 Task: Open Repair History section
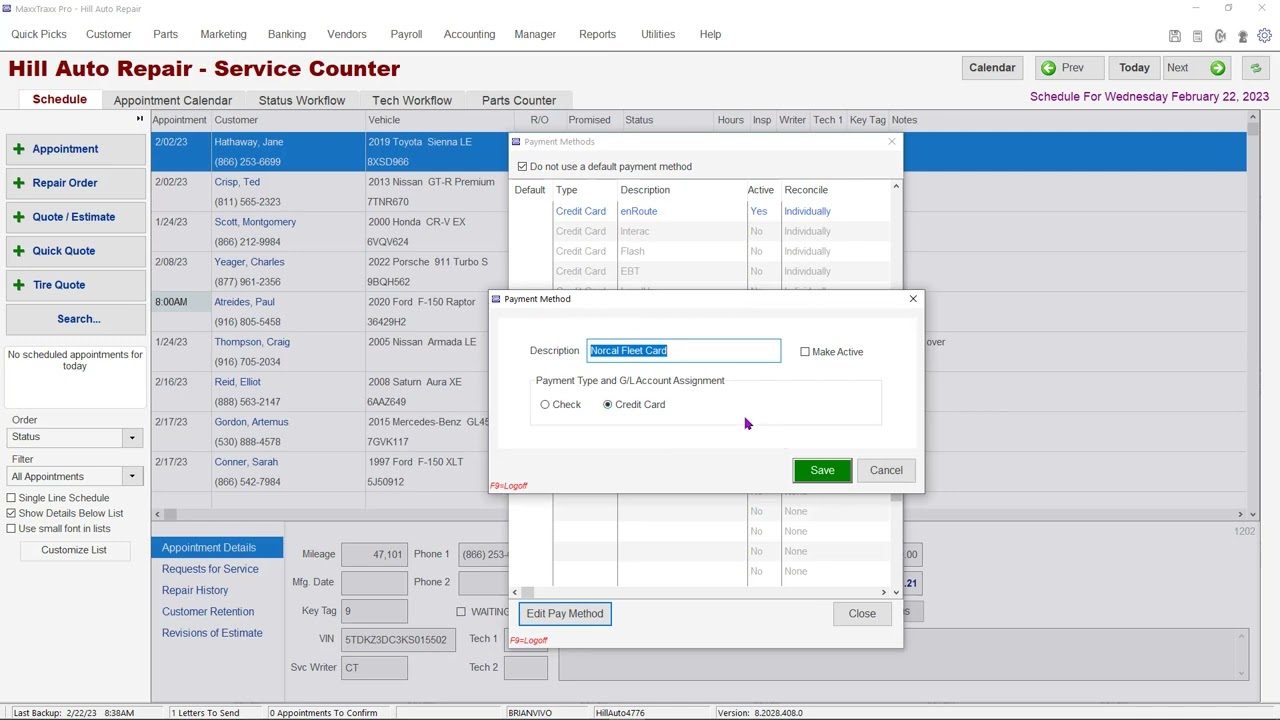[195, 591]
